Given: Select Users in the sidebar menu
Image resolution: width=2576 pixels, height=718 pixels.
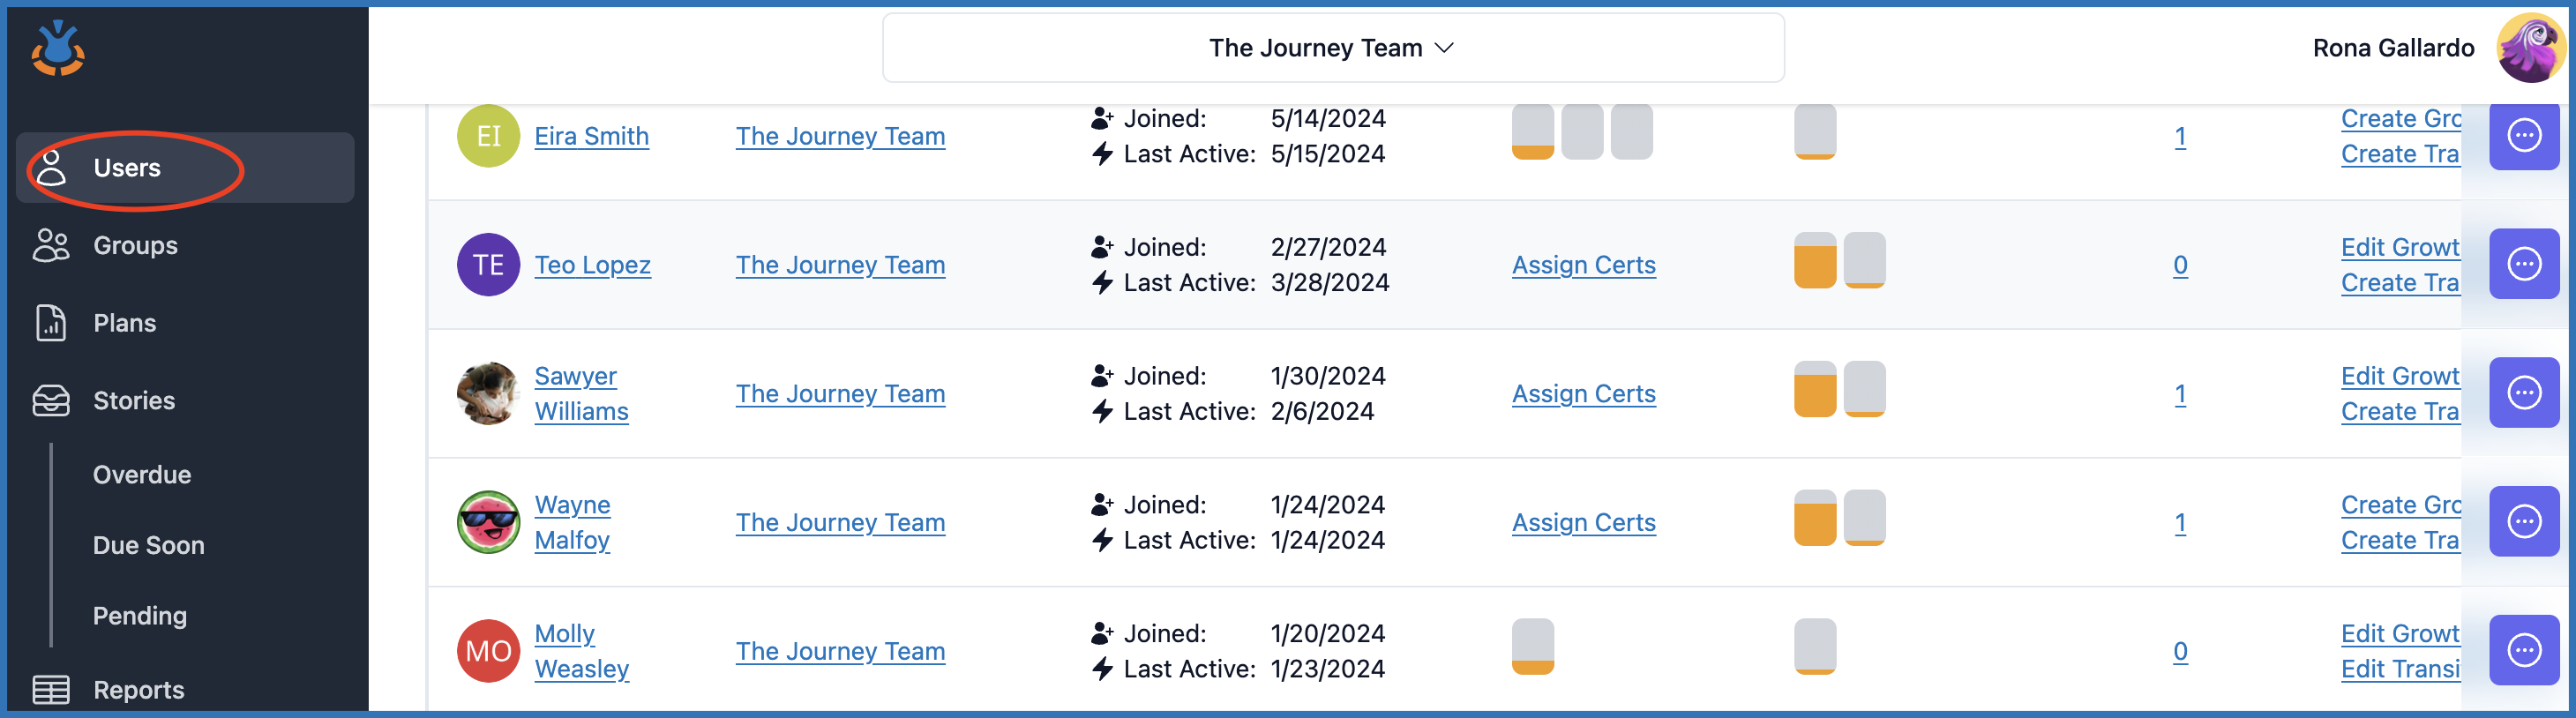Looking at the screenshot, I should pyautogui.click(x=127, y=168).
